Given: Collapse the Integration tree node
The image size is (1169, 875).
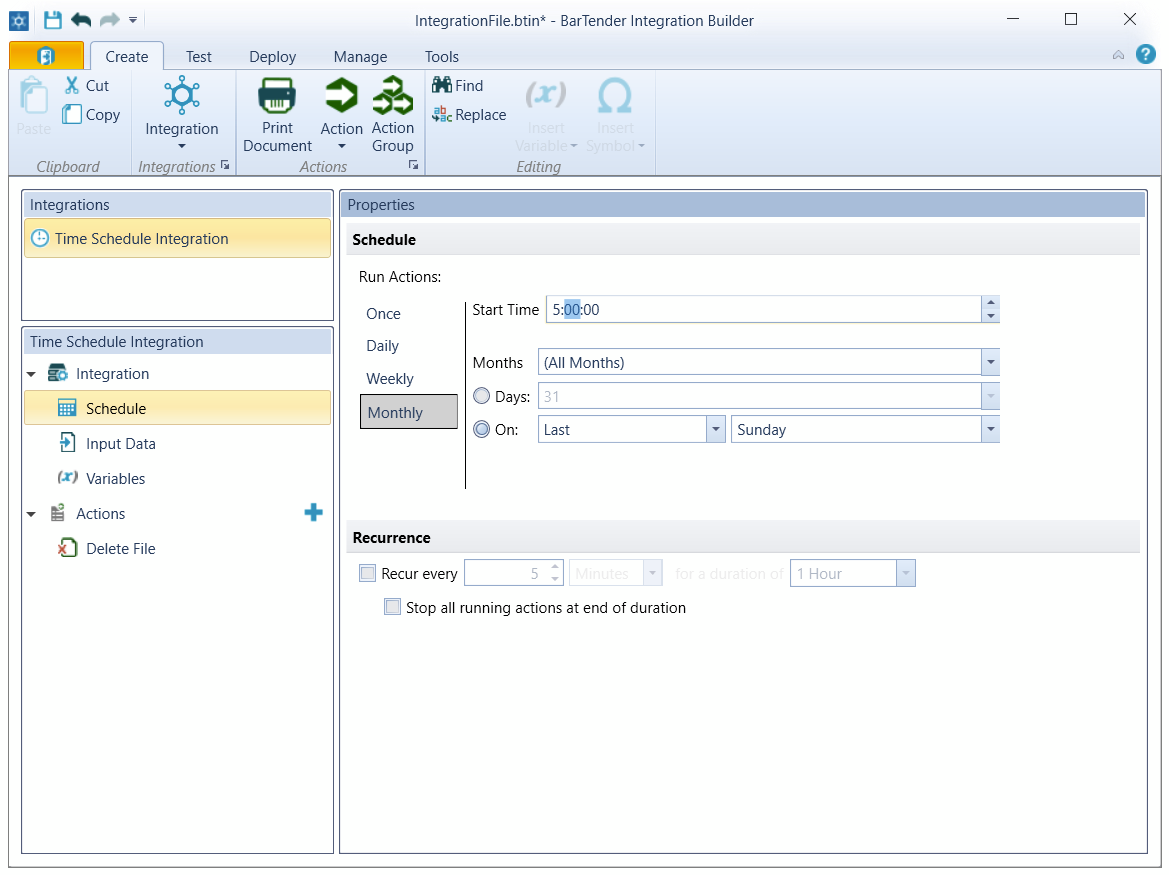Looking at the screenshot, I should click(31, 374).
